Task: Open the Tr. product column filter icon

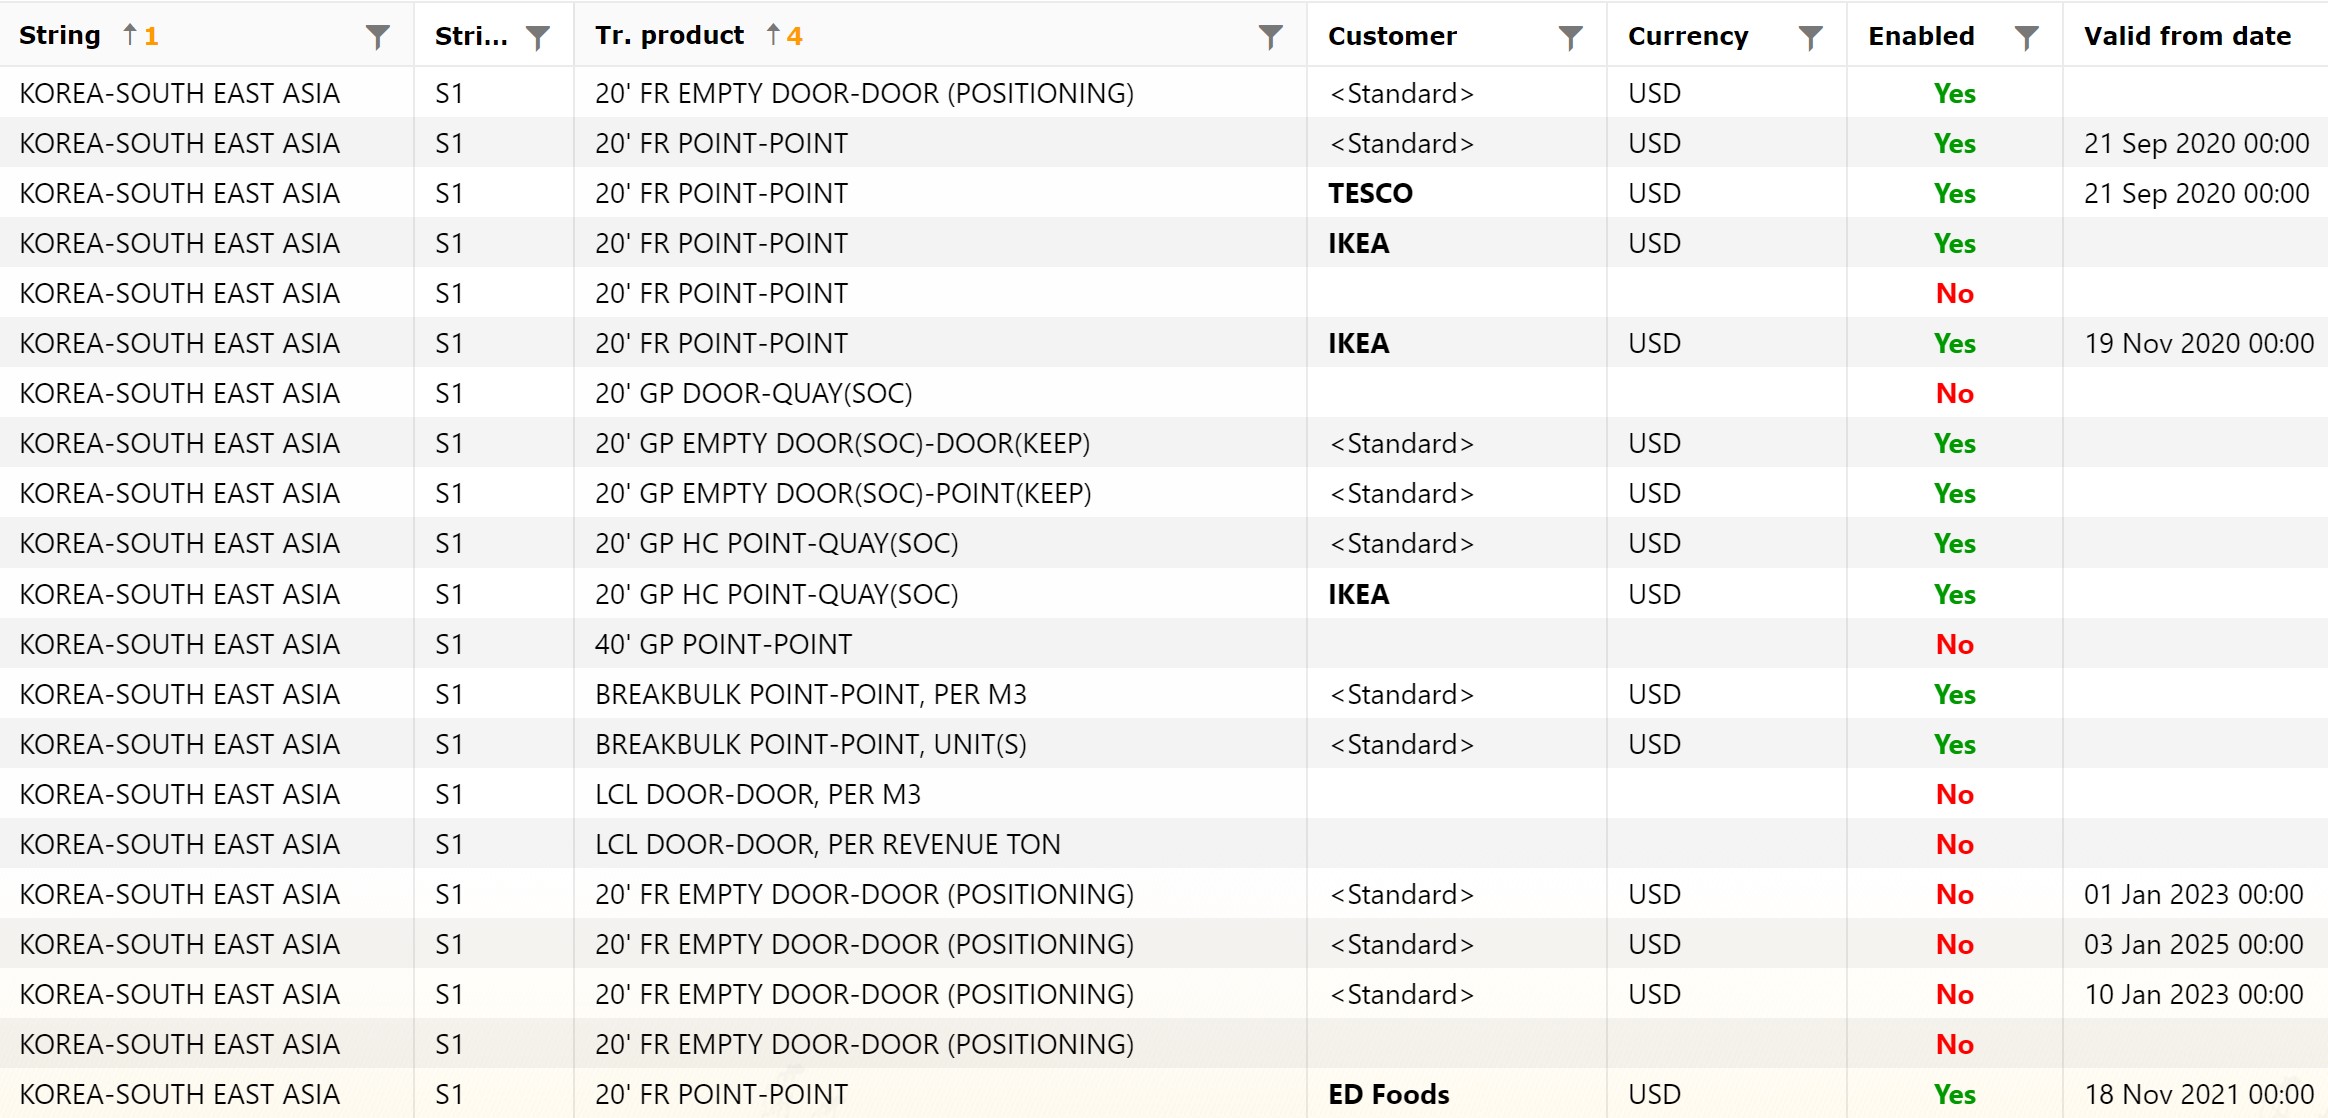Action: 1270,37
